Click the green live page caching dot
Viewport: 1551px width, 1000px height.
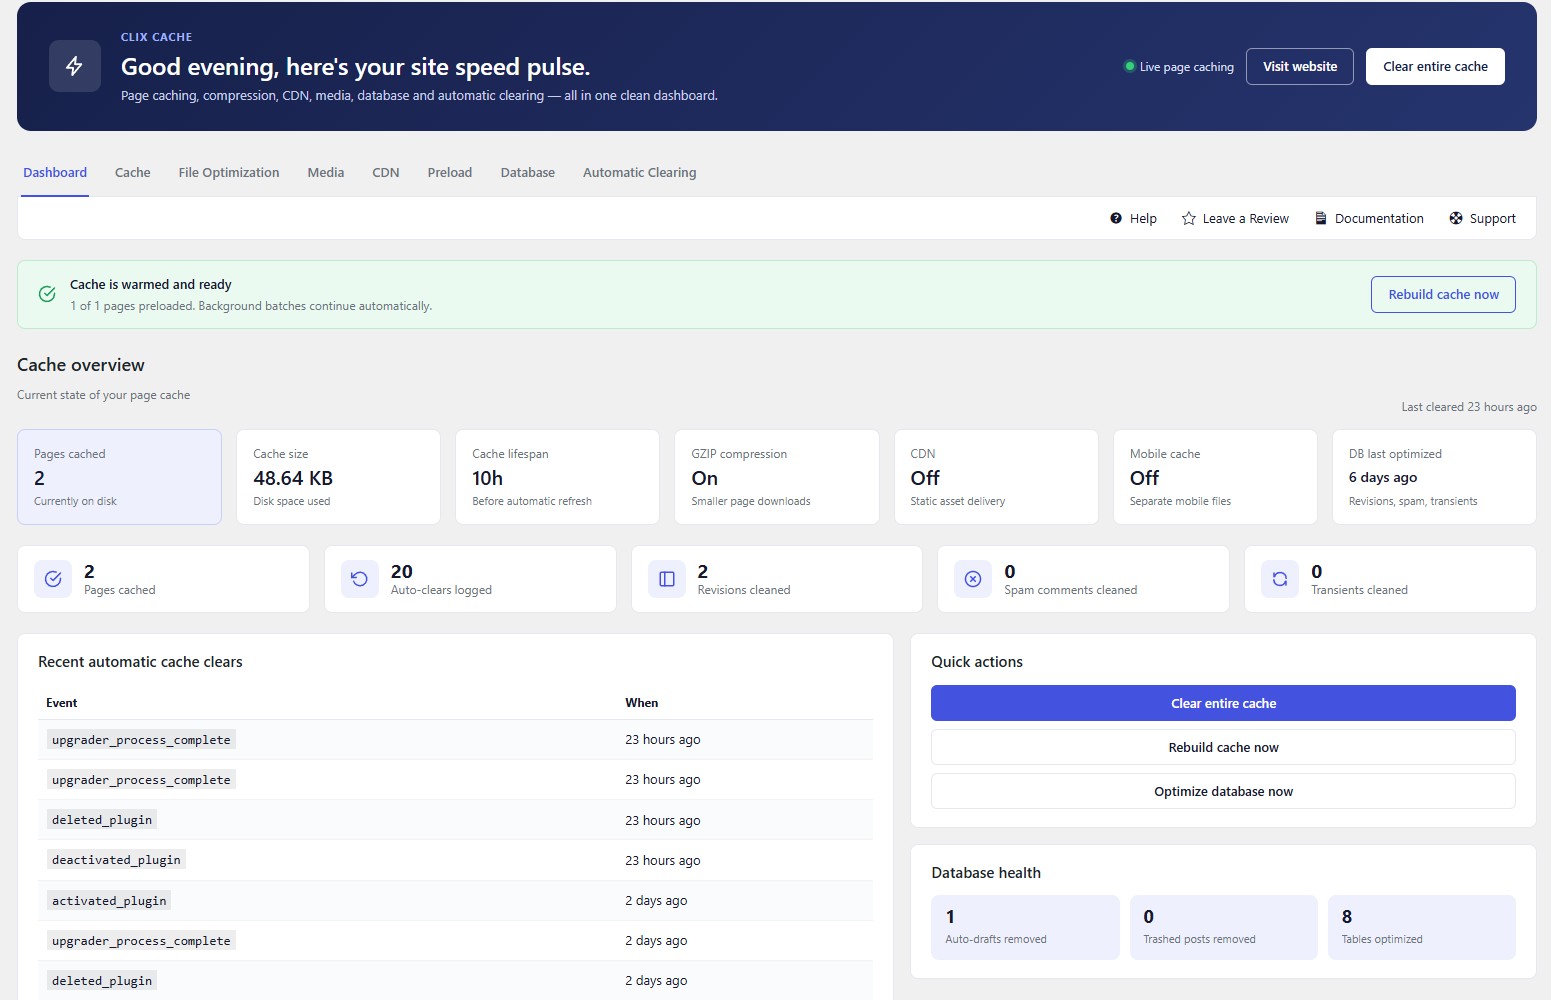pos(1129,67)
